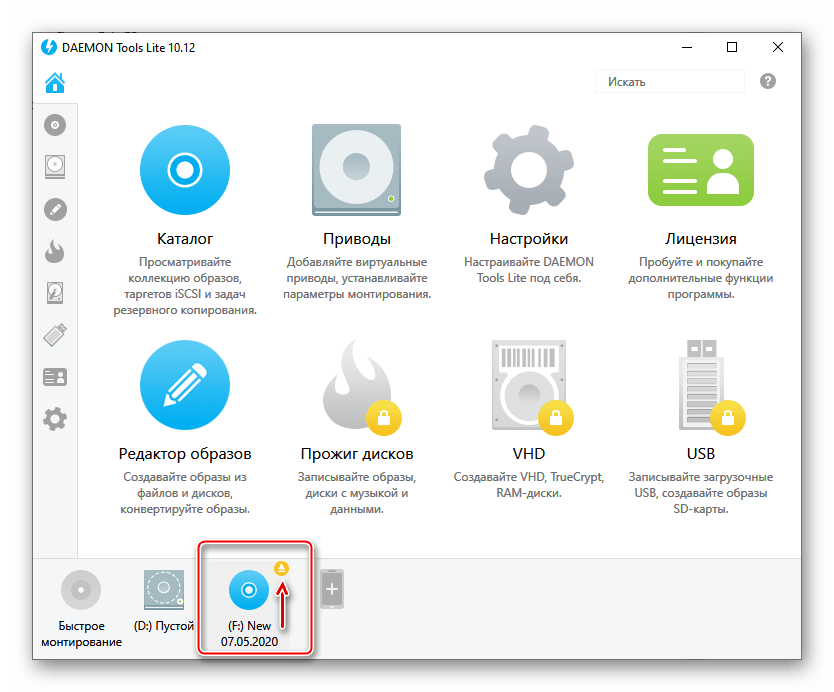Open the Image Editor pencil icon in sidebar
This screenshot has height=692, width=834.
coord(55,210)
